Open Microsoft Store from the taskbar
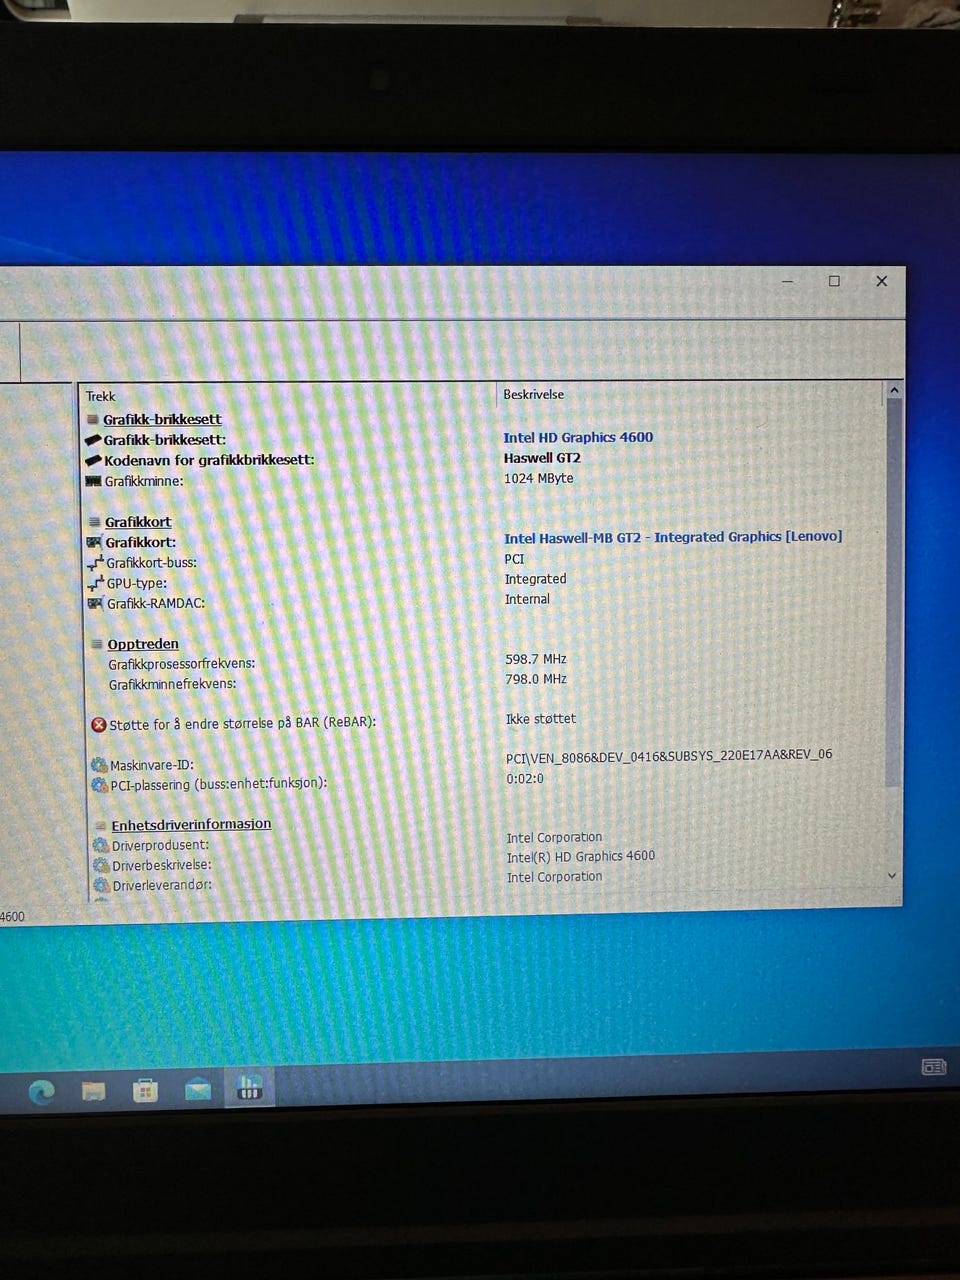The width and height of the screenshot is (960, 1280). (x=146, y=1090)
